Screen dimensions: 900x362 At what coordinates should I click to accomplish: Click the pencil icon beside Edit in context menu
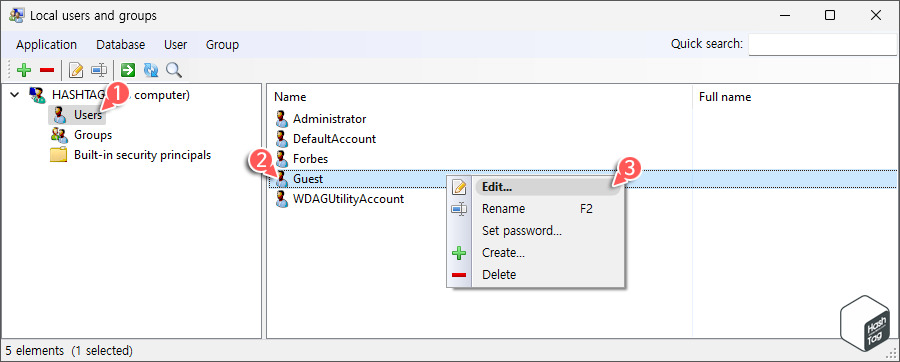[x=459, y=187]
